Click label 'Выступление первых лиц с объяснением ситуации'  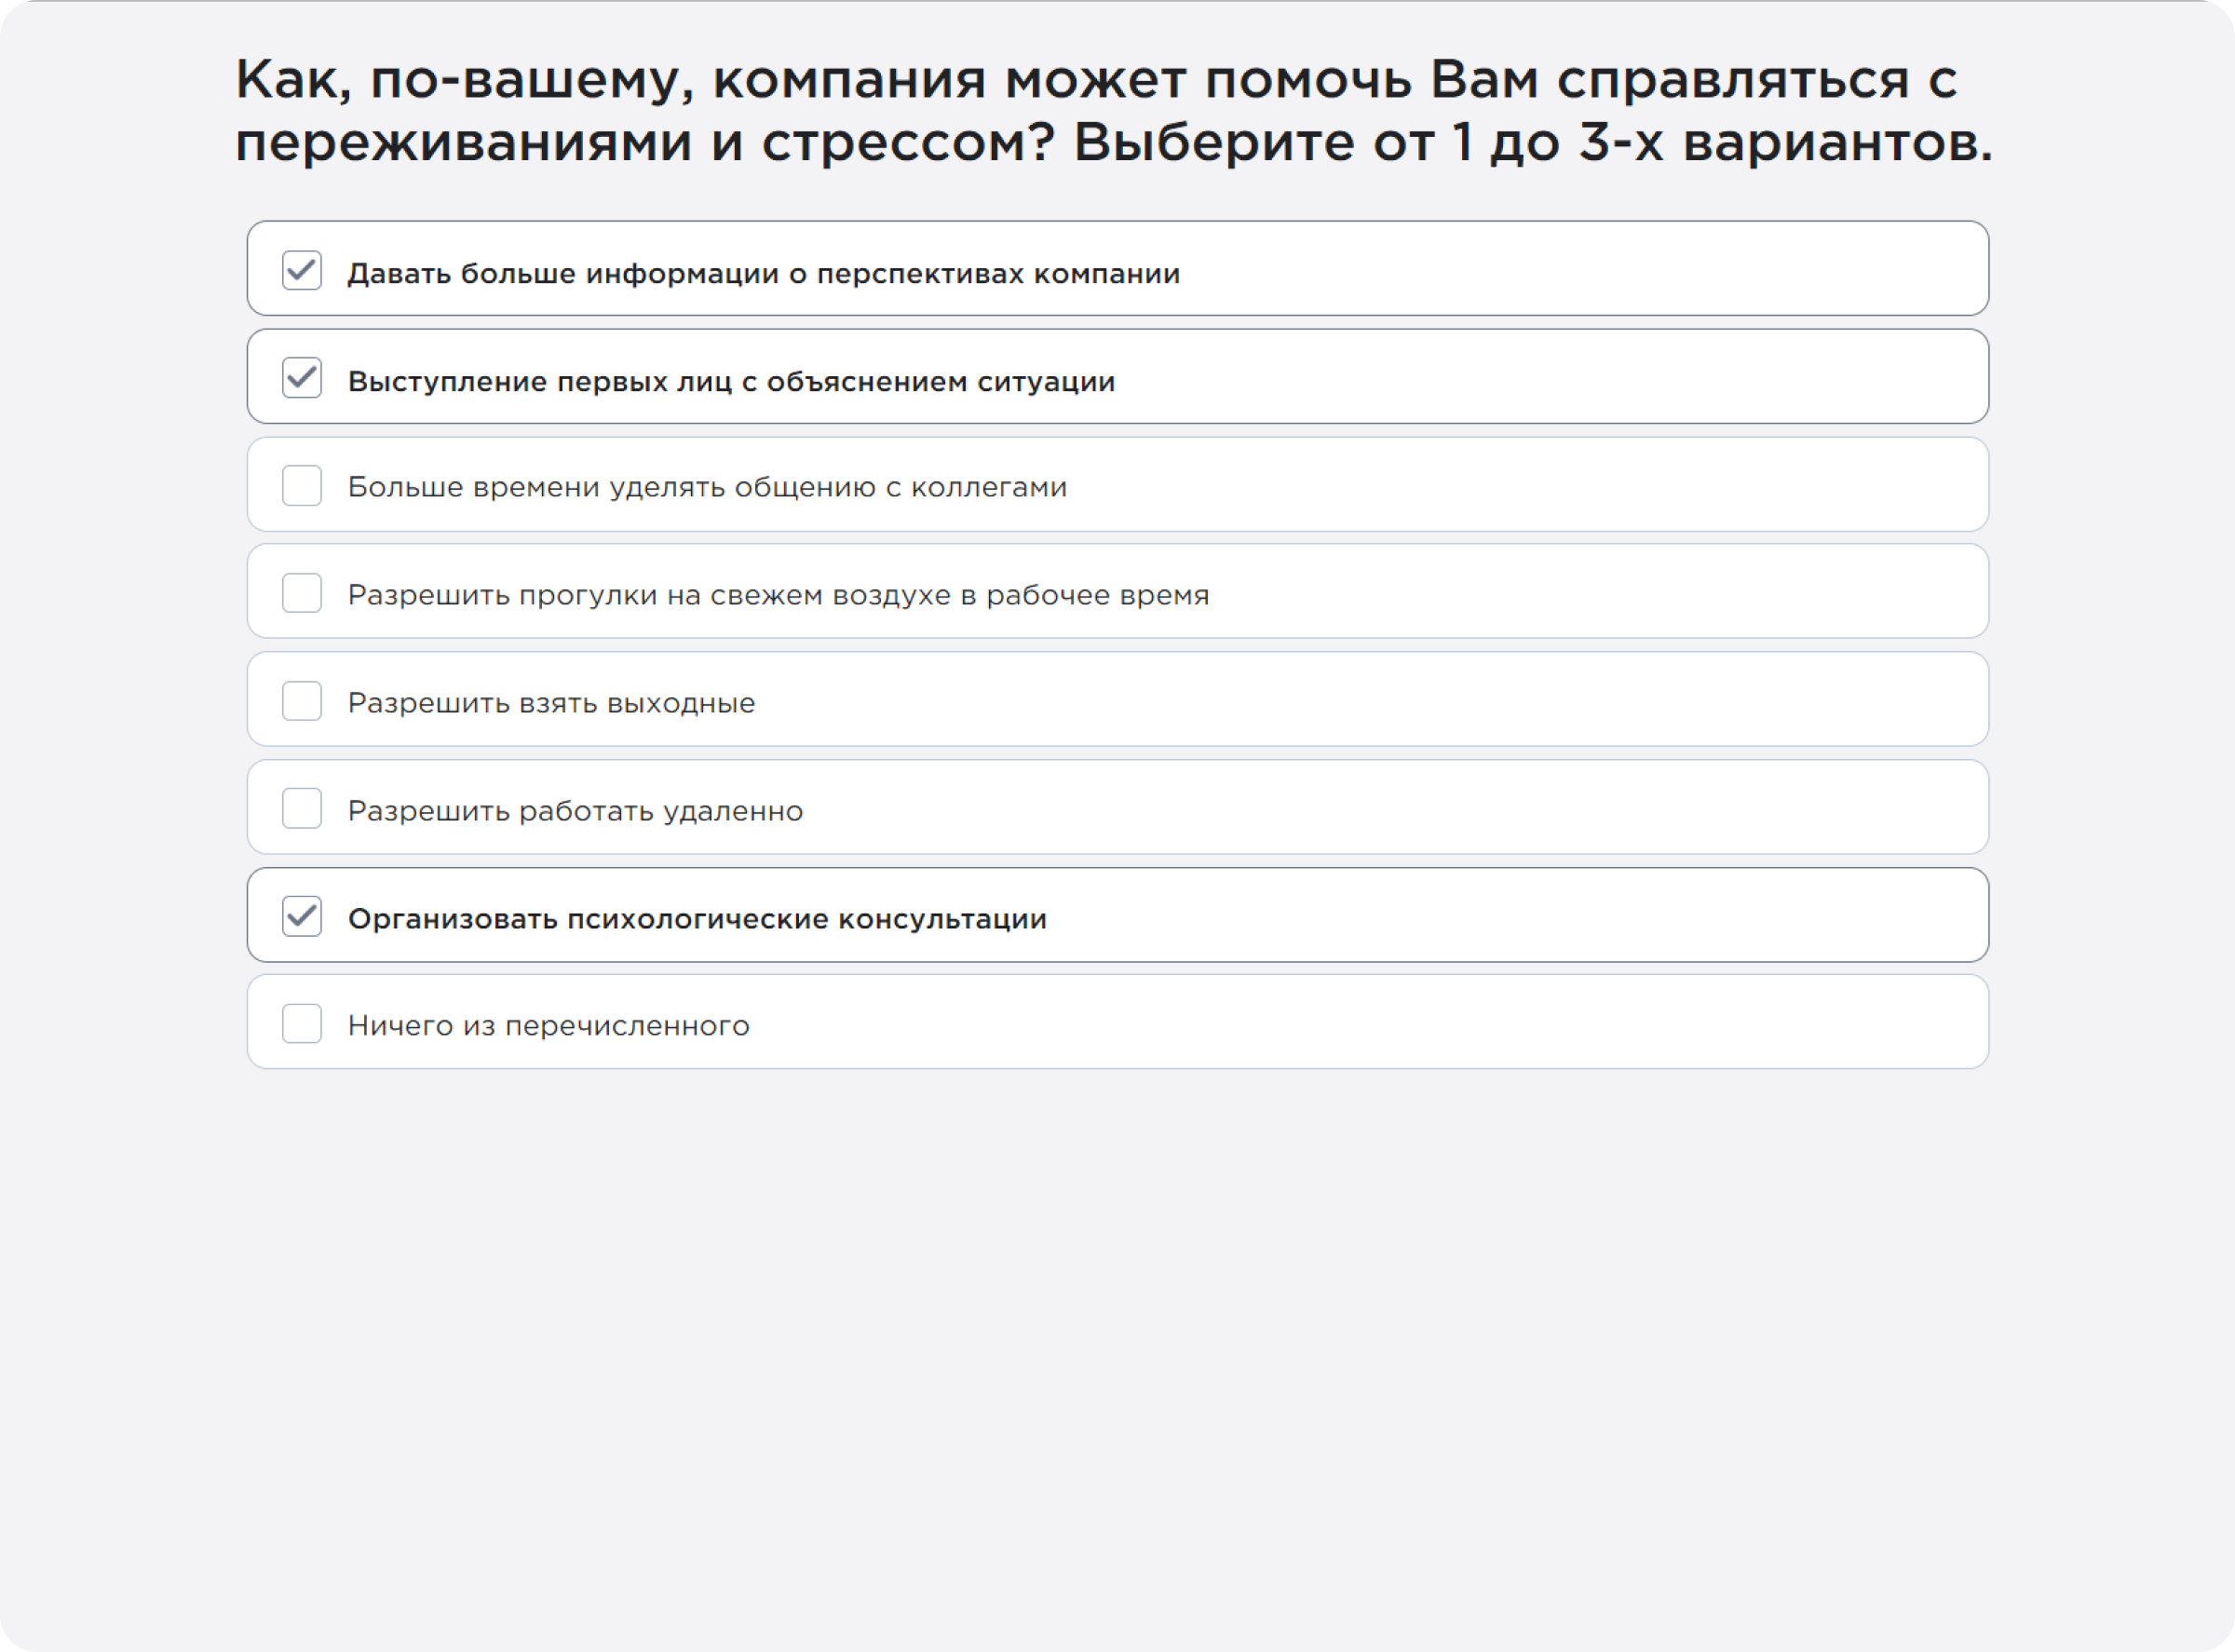point(731,381)
